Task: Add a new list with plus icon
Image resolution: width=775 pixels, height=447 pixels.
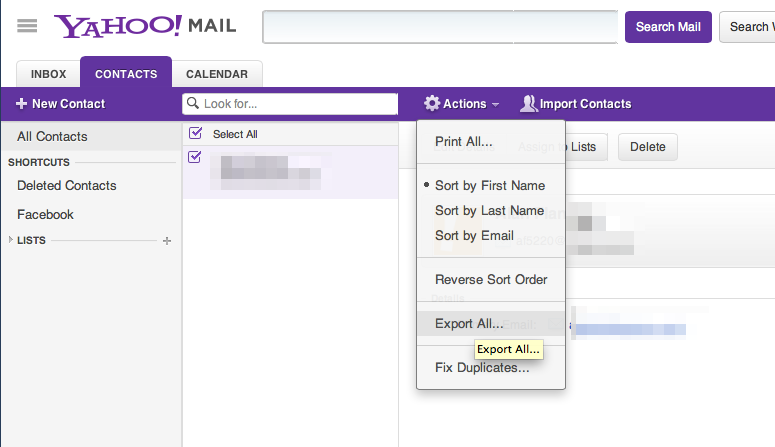Action: click(167, 241)
